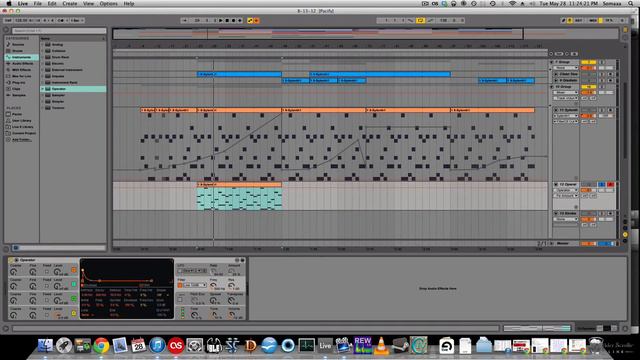The height and width of the screenshot is (360, 640).
Task: Click the Tap tempo button
Action: [8, 20]
